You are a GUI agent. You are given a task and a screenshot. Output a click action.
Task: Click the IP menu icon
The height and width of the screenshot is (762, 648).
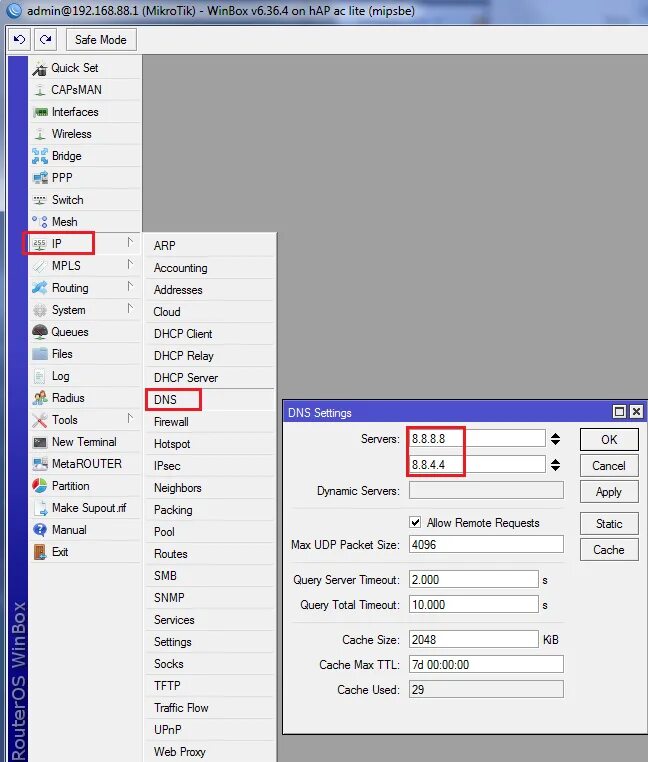click(x=39, y=243)
